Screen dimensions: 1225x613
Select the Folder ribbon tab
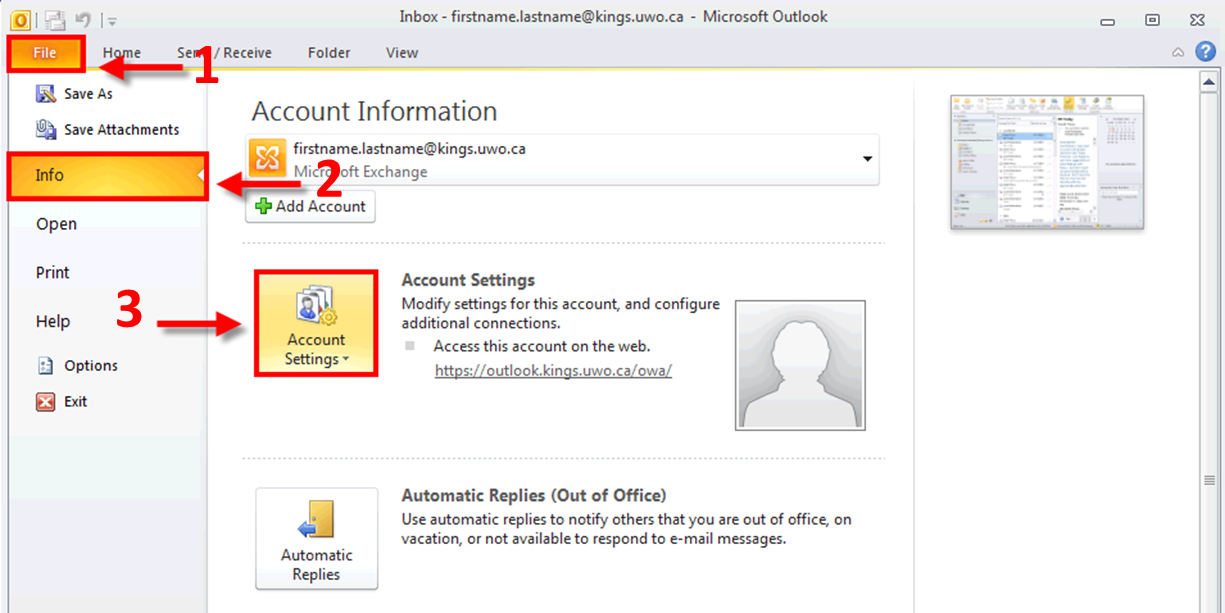329,53
